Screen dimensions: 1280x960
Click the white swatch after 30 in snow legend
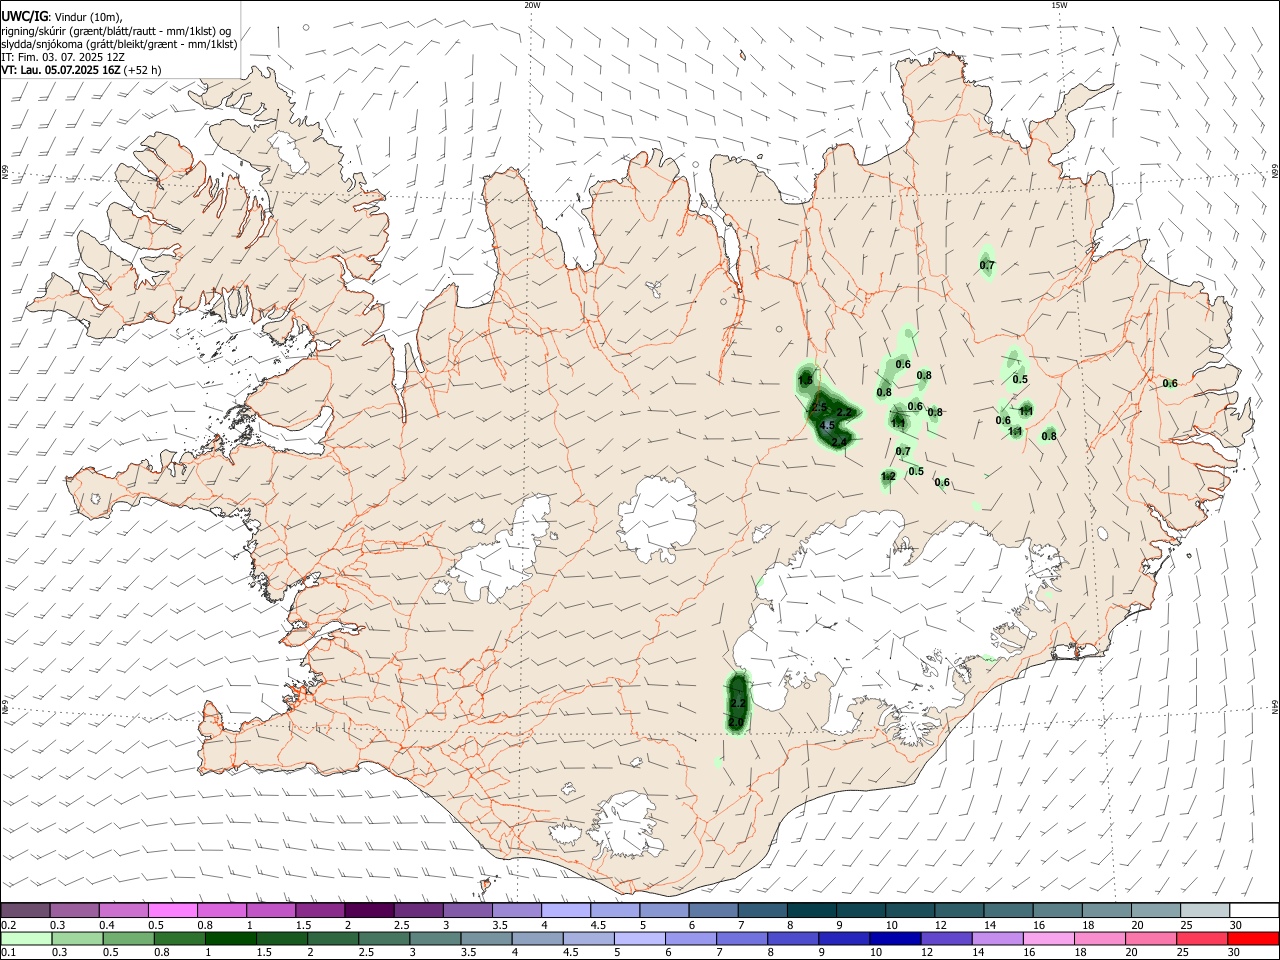[x=1254, y=910]
